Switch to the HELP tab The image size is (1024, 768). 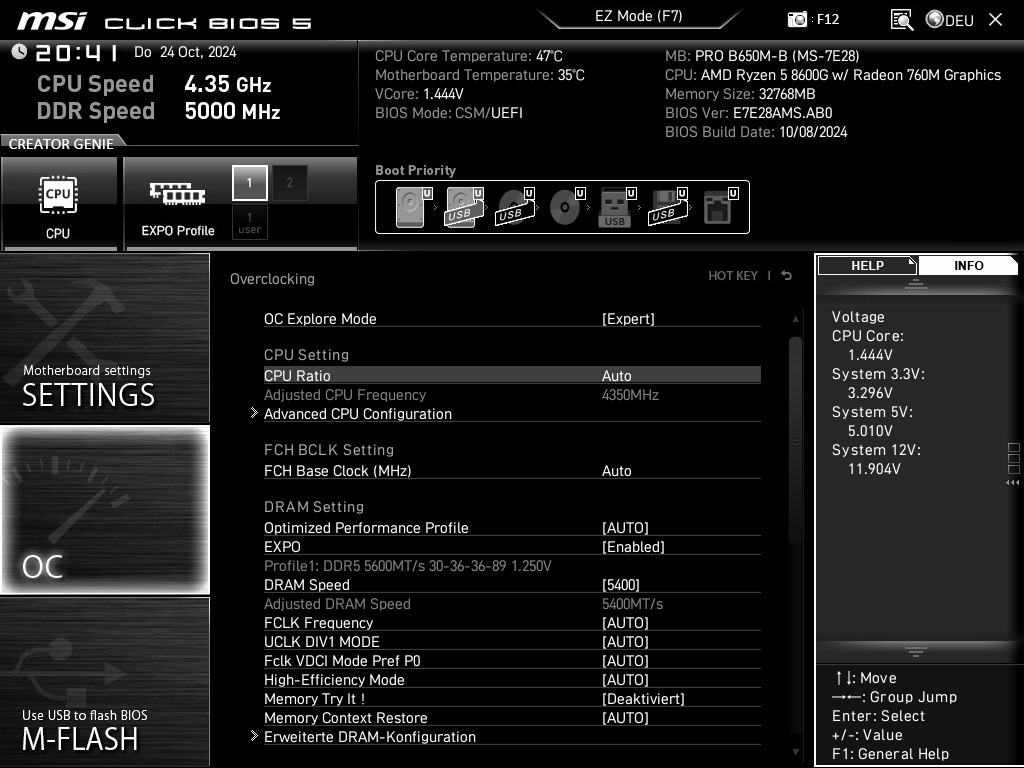[x=867, y=265]
